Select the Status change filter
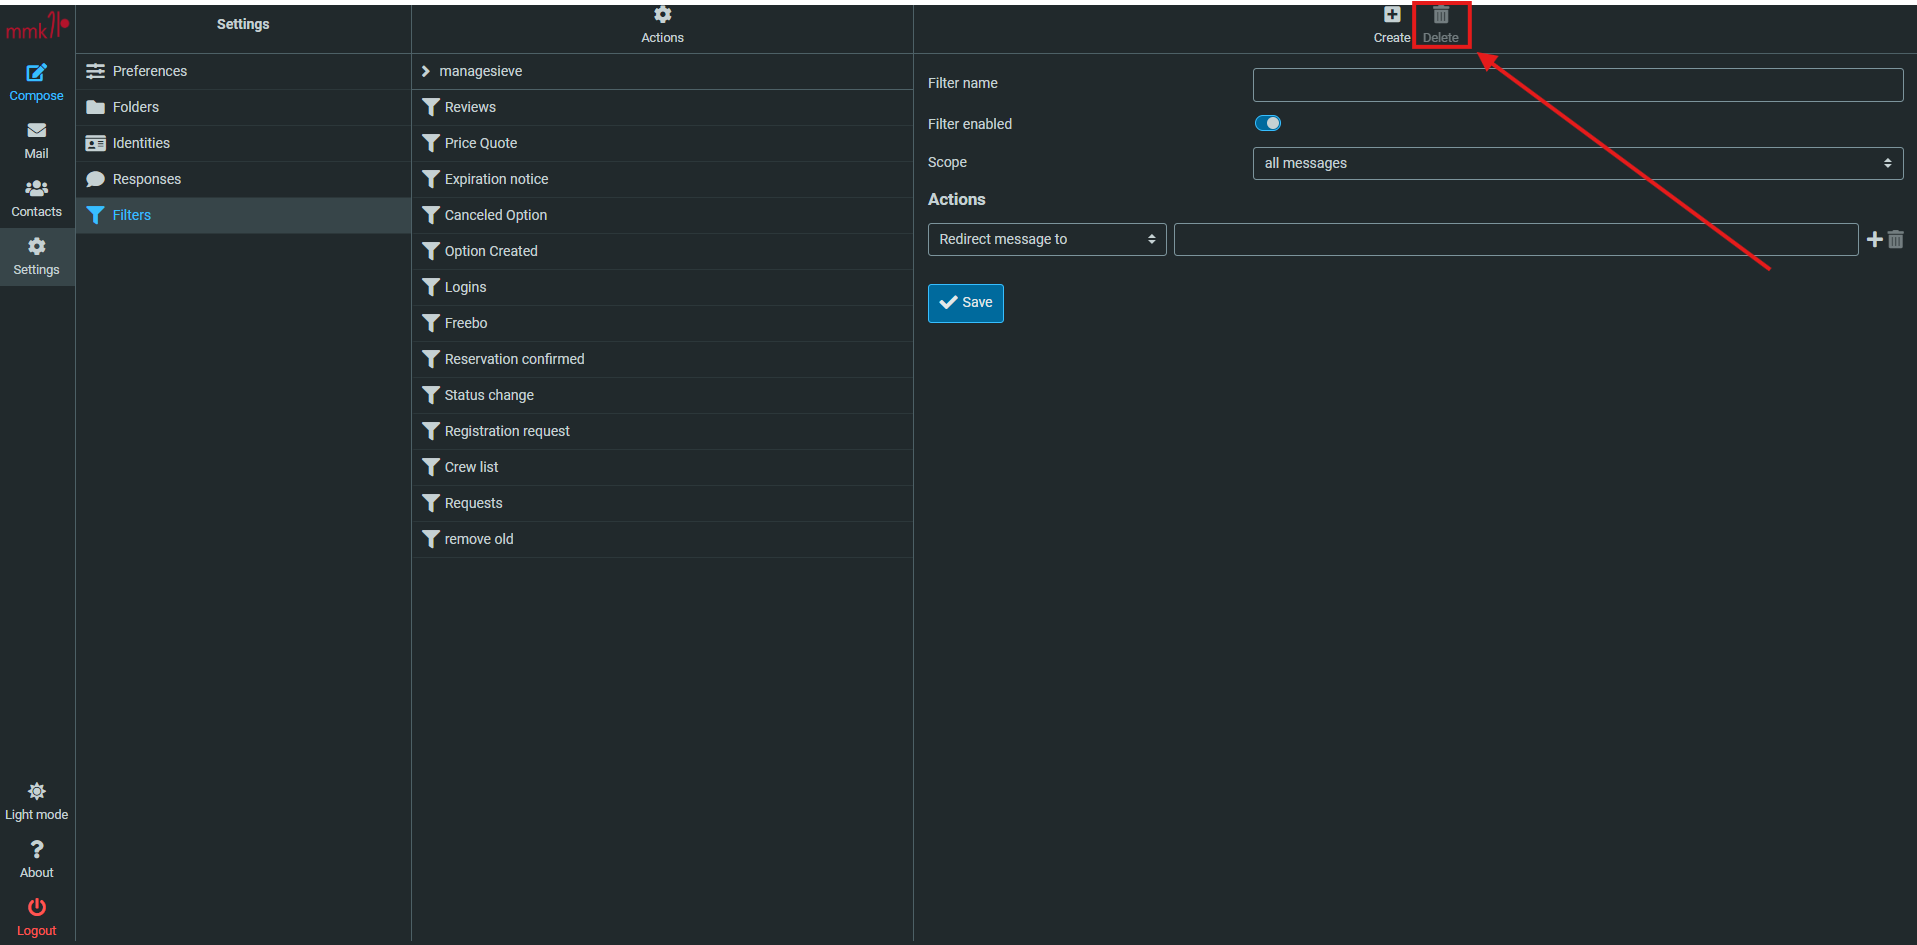This screenshot has height=945, width=1917. click(x=662, y=395)
